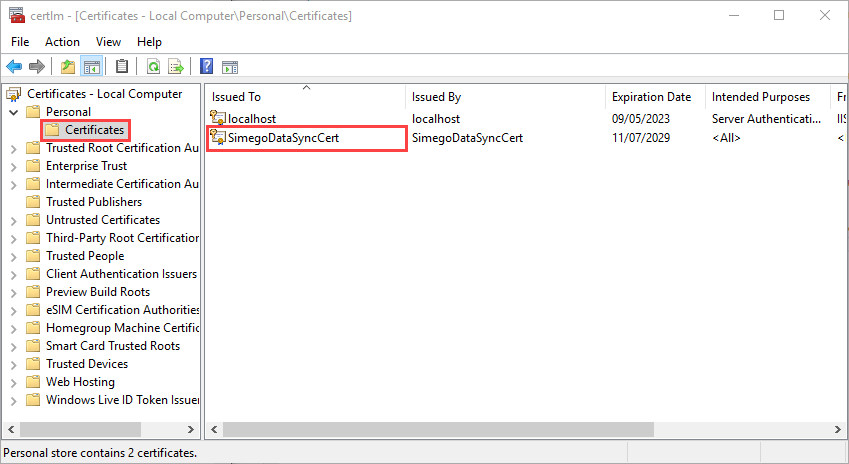Viewport: 849px width, 464px height.
Task: Open the File menu
Action: [x=20, y=42]
